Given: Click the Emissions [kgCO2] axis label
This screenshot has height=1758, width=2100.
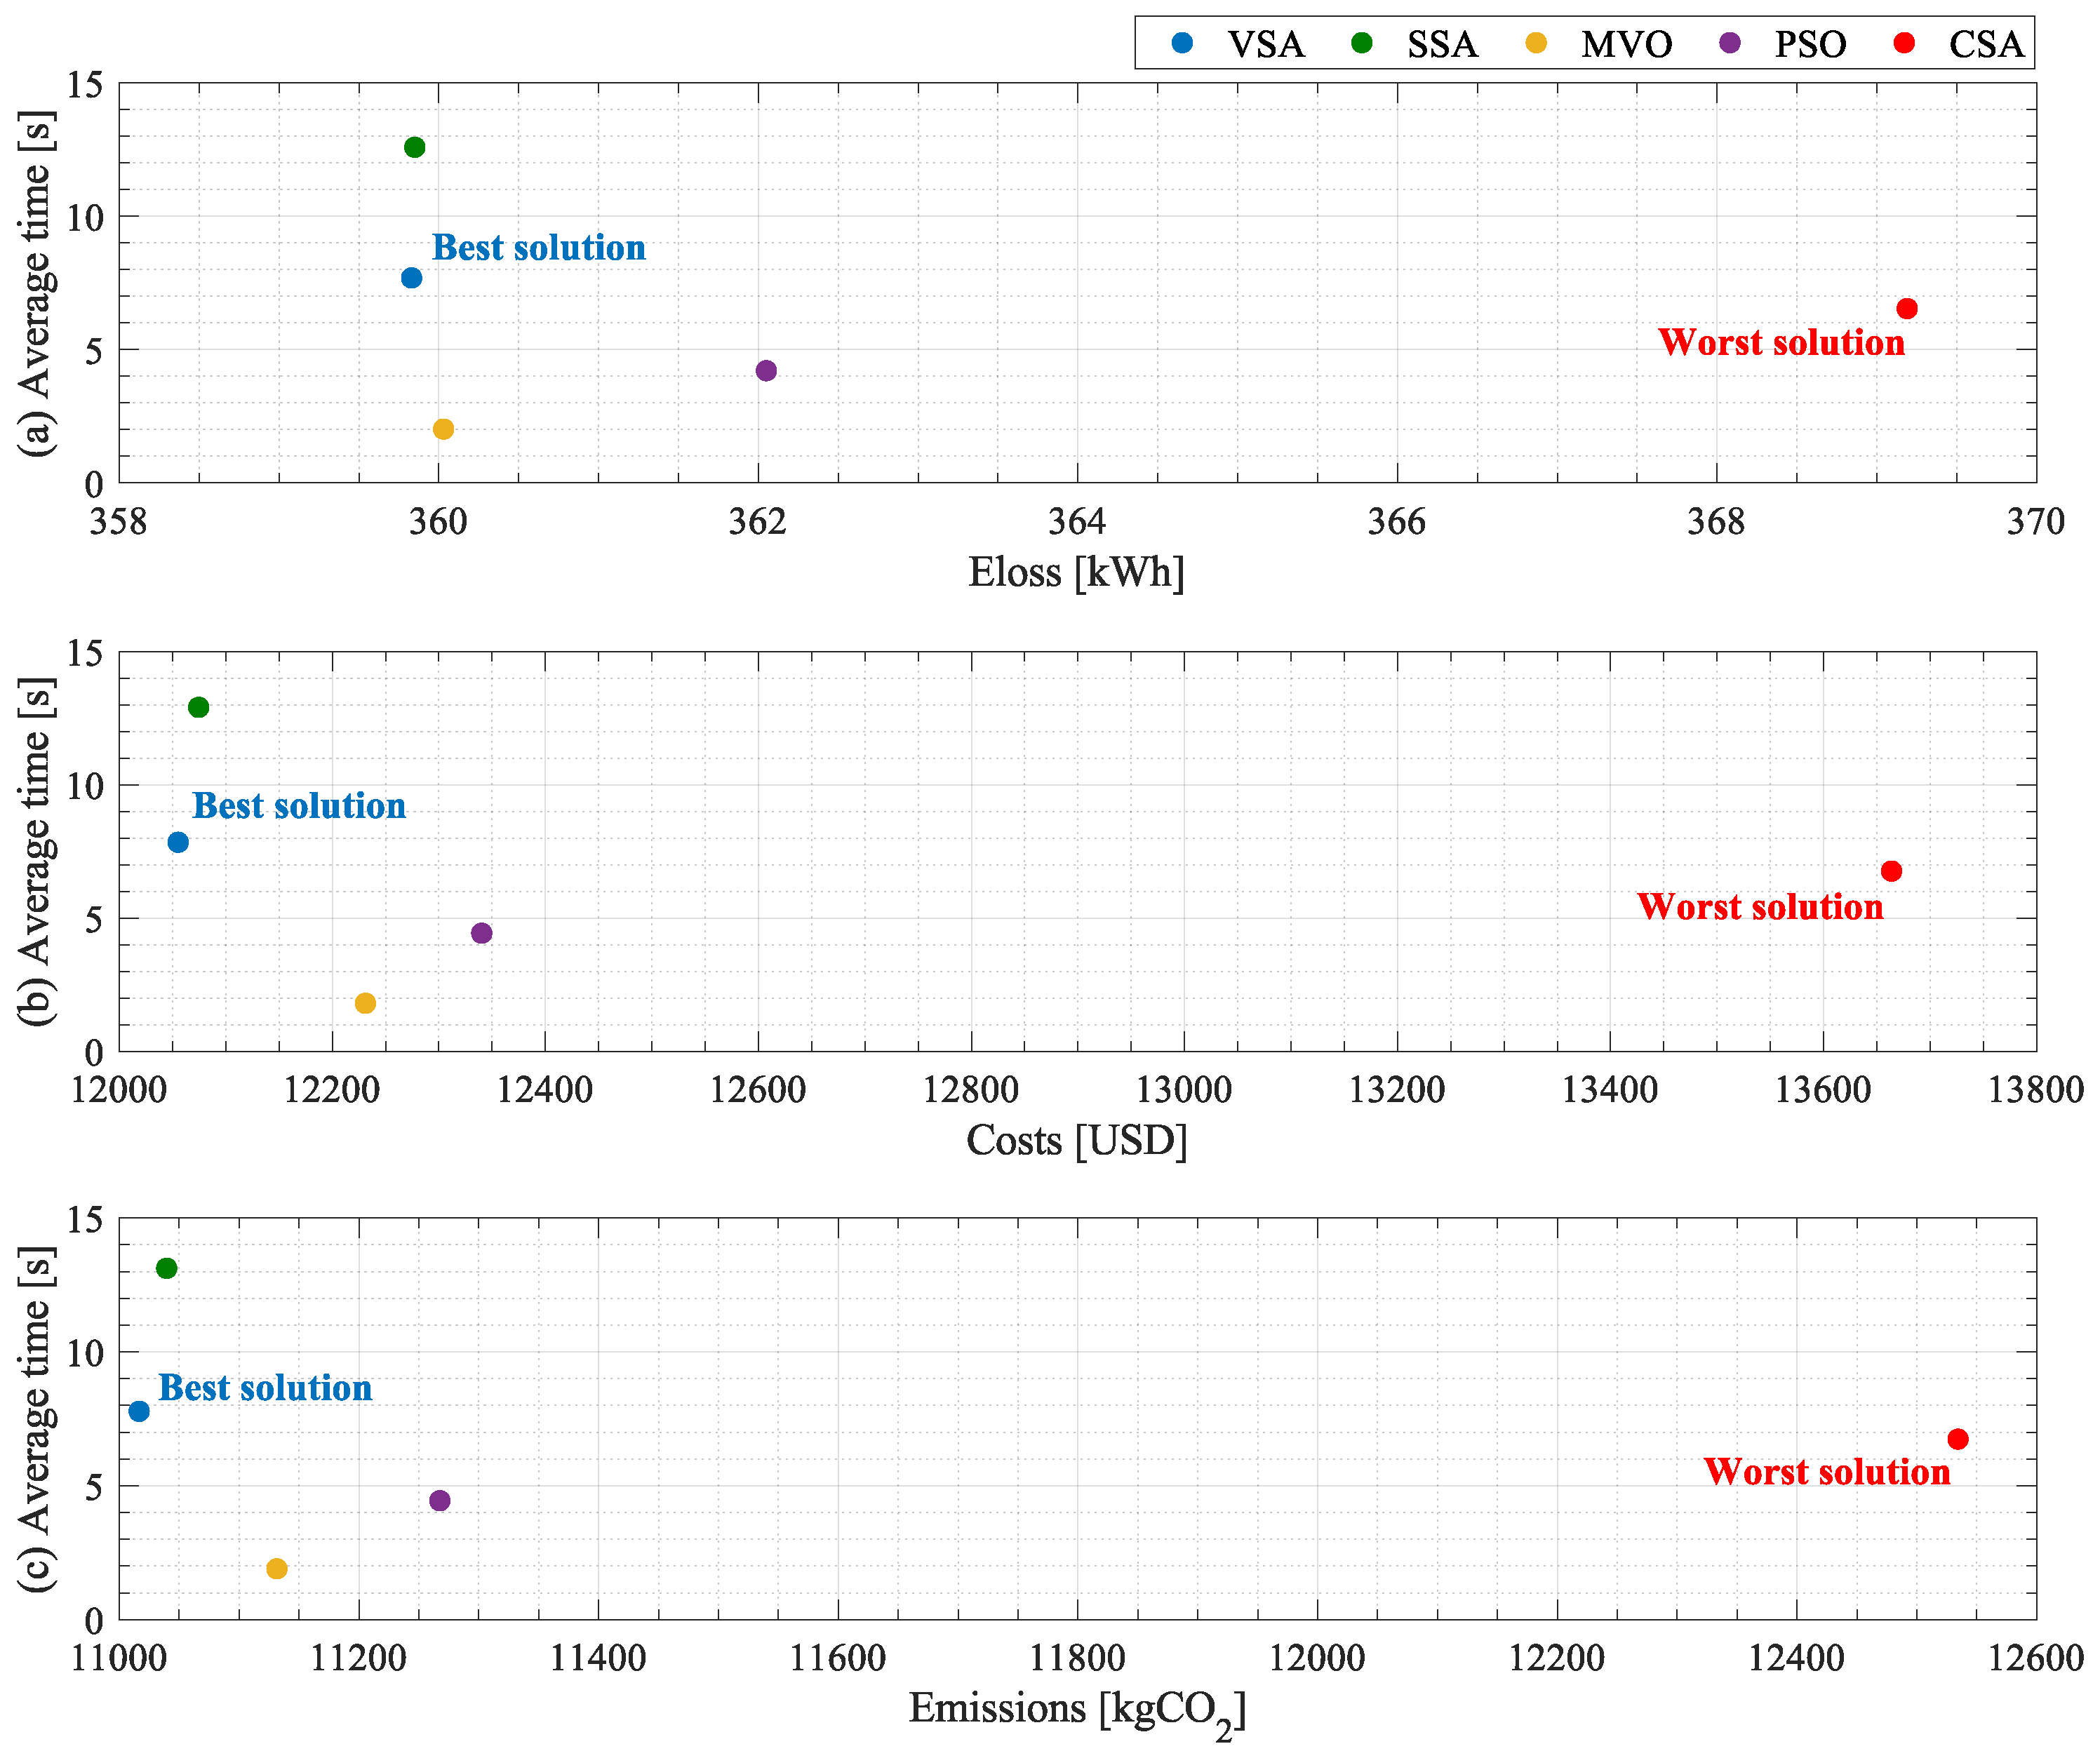Looking at the screenshot, I should (1076, 1710).
